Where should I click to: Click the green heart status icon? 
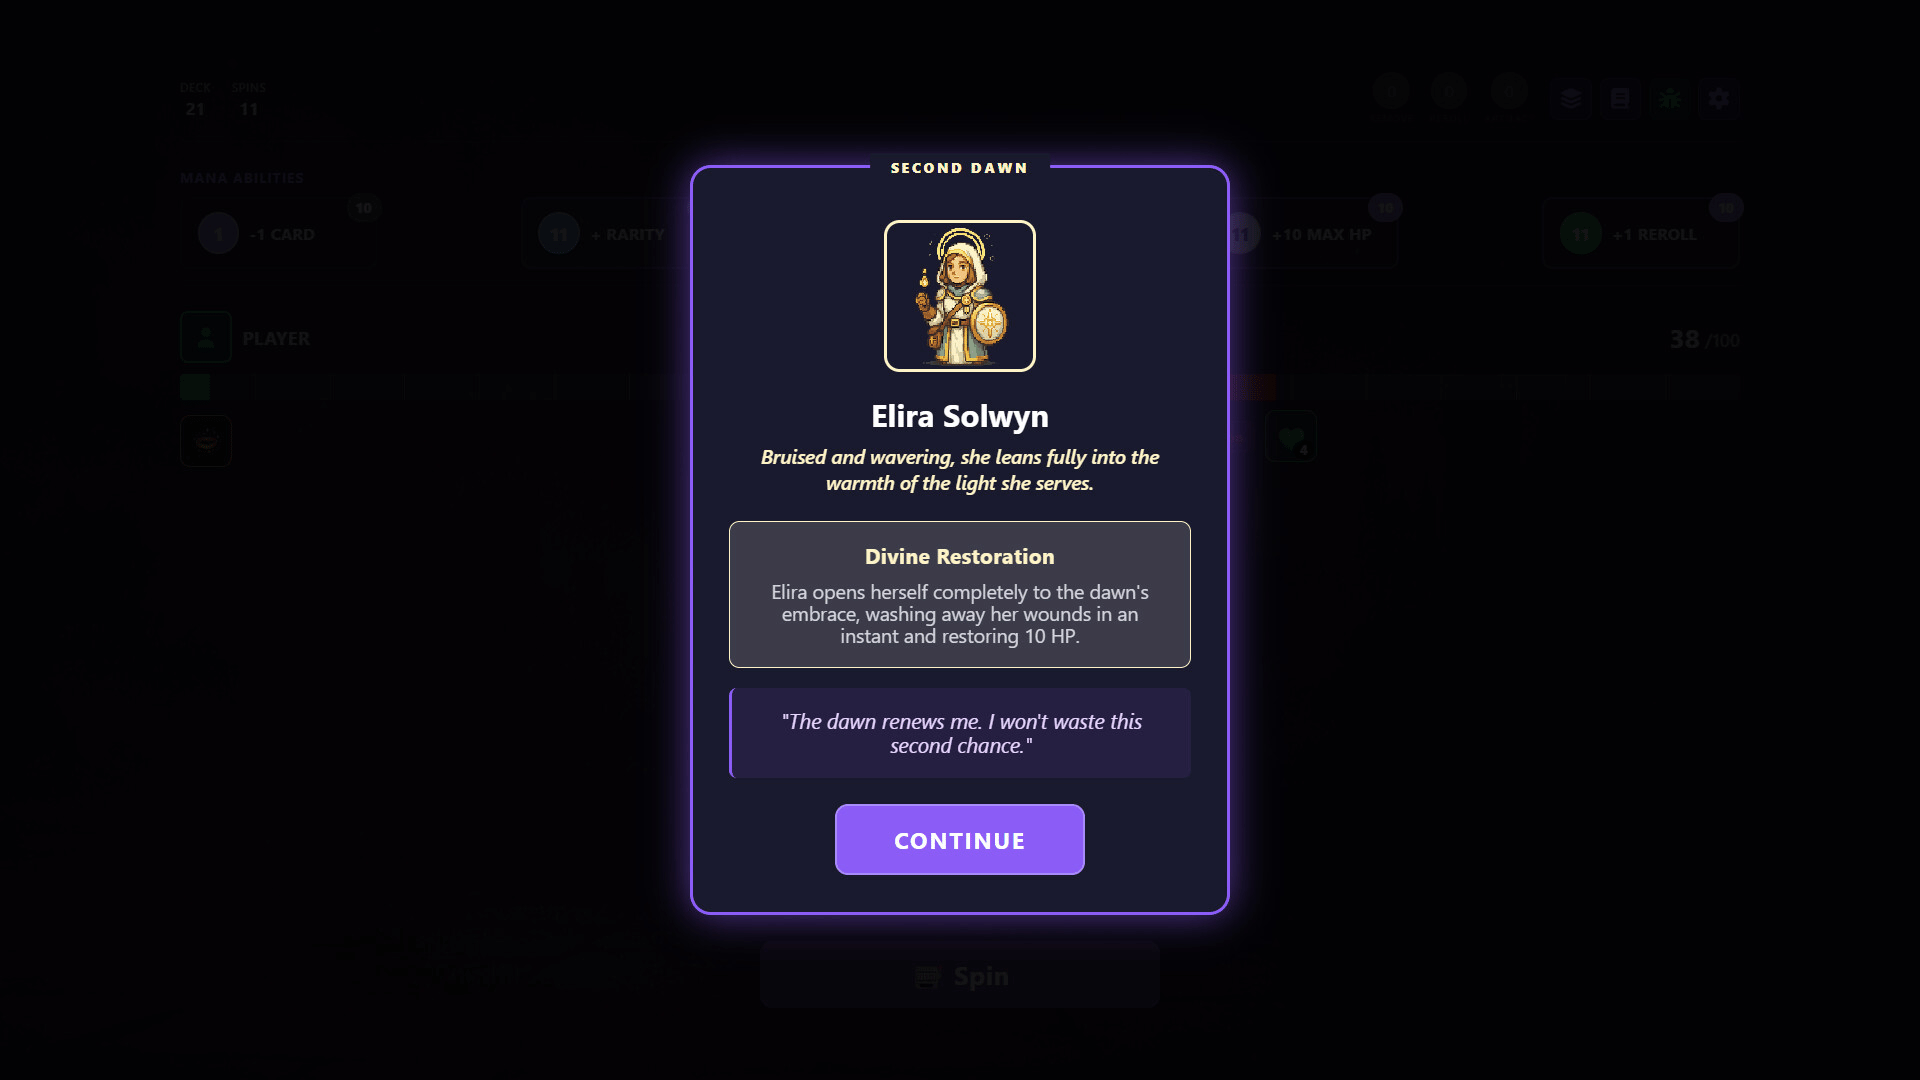[1291, 437]
